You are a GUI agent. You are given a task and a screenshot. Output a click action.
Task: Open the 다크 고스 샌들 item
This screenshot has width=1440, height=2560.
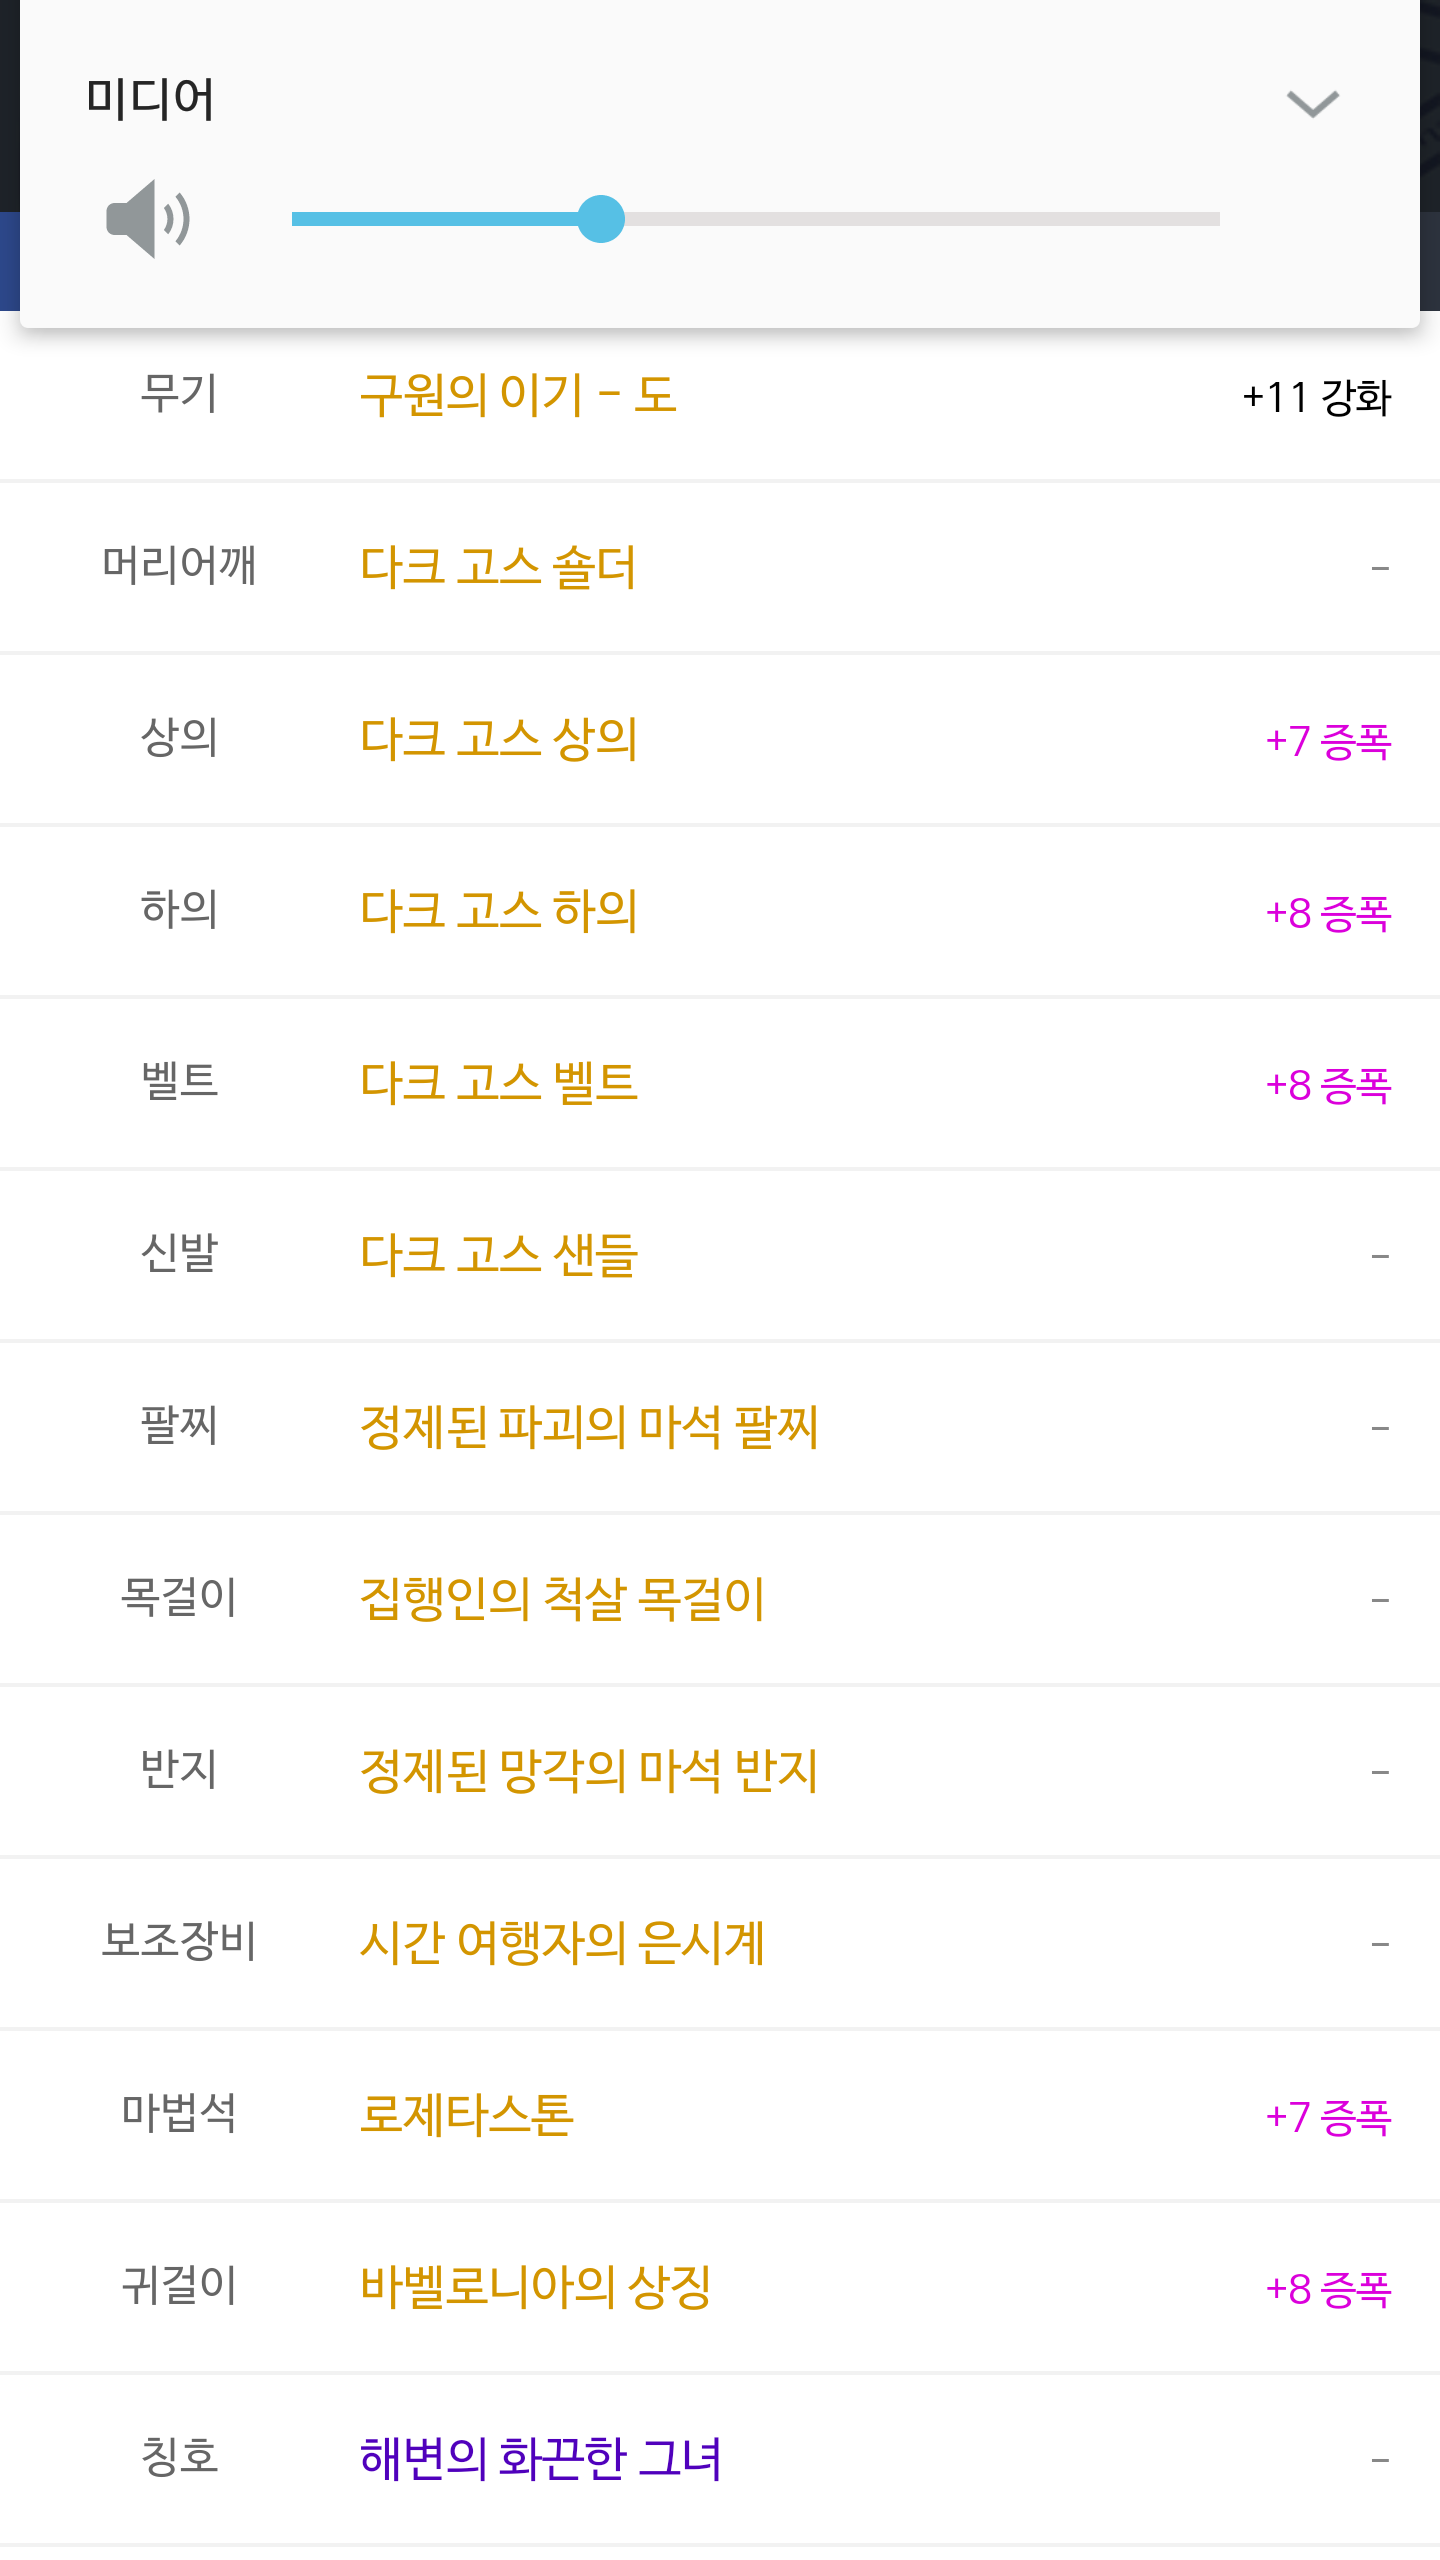[498, 1255]
